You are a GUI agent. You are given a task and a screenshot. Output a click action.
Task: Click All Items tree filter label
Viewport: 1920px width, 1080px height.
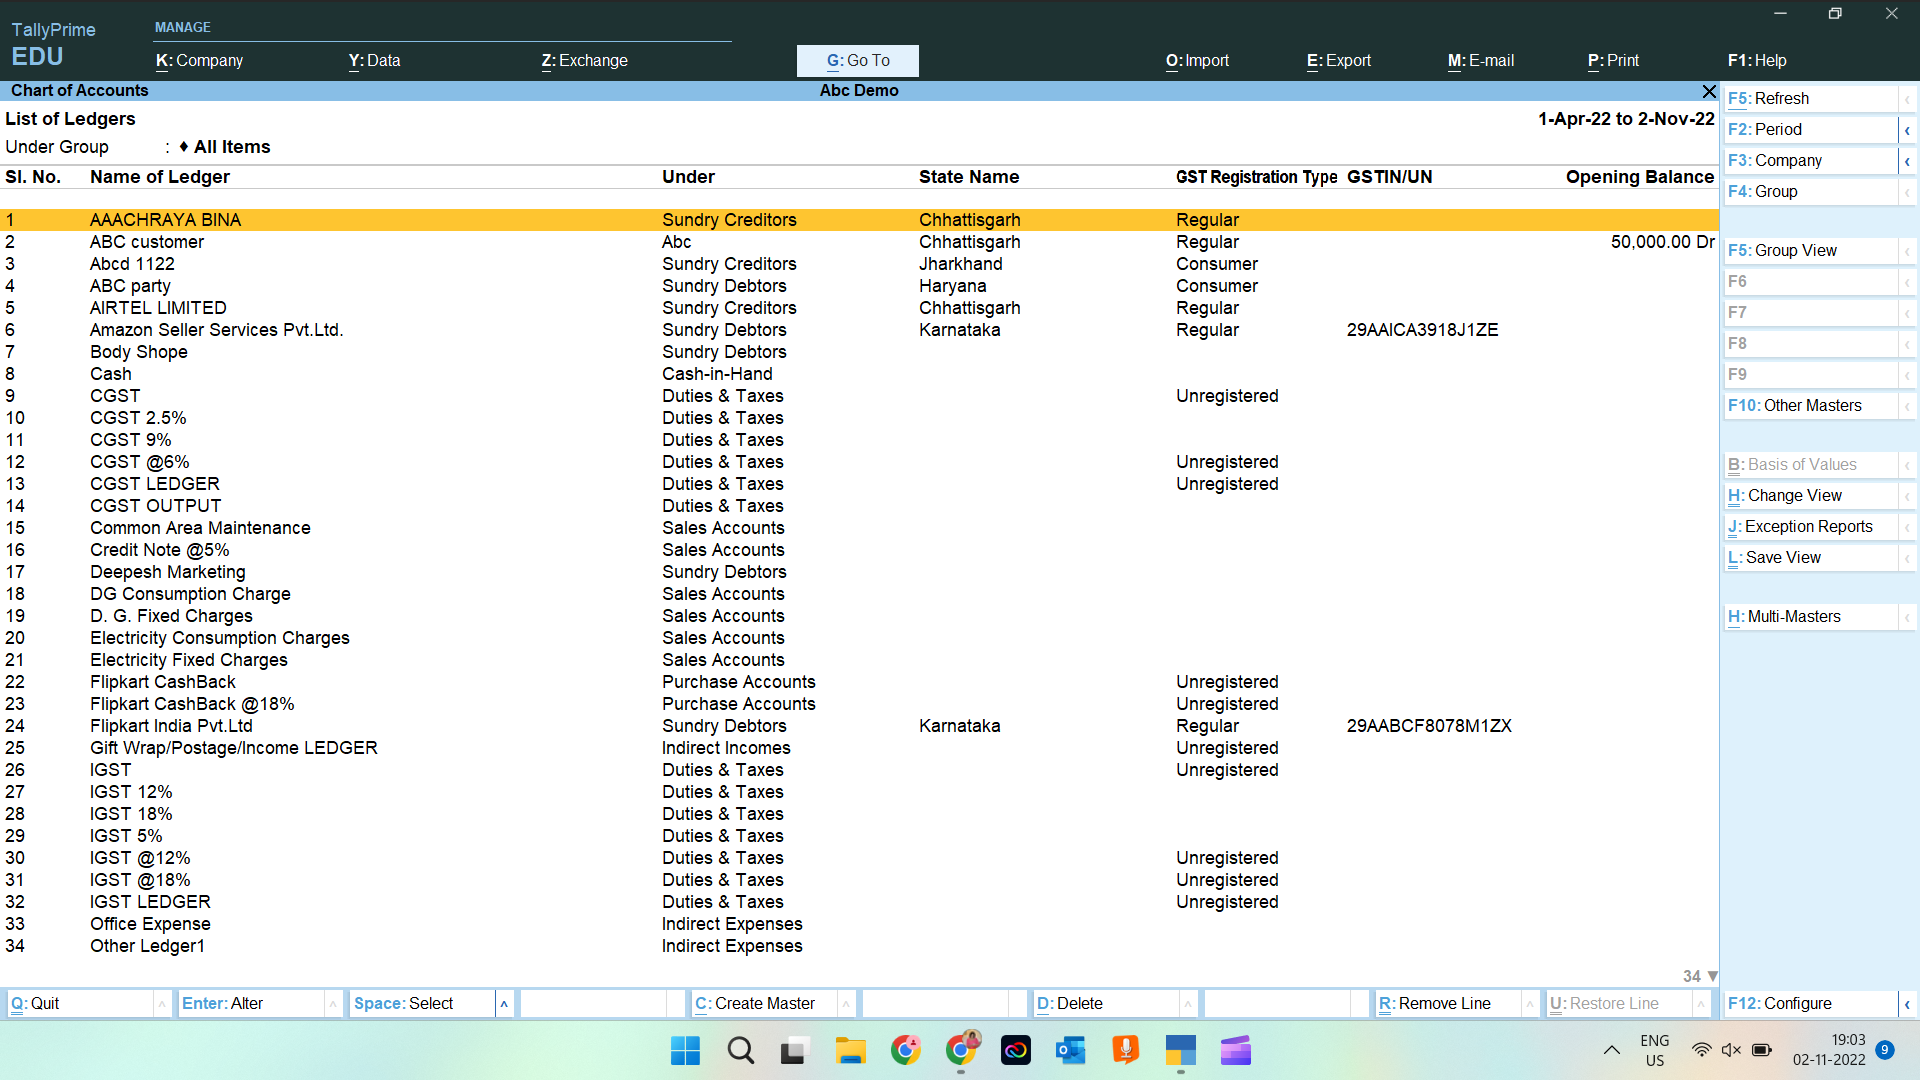click(231, 146)
